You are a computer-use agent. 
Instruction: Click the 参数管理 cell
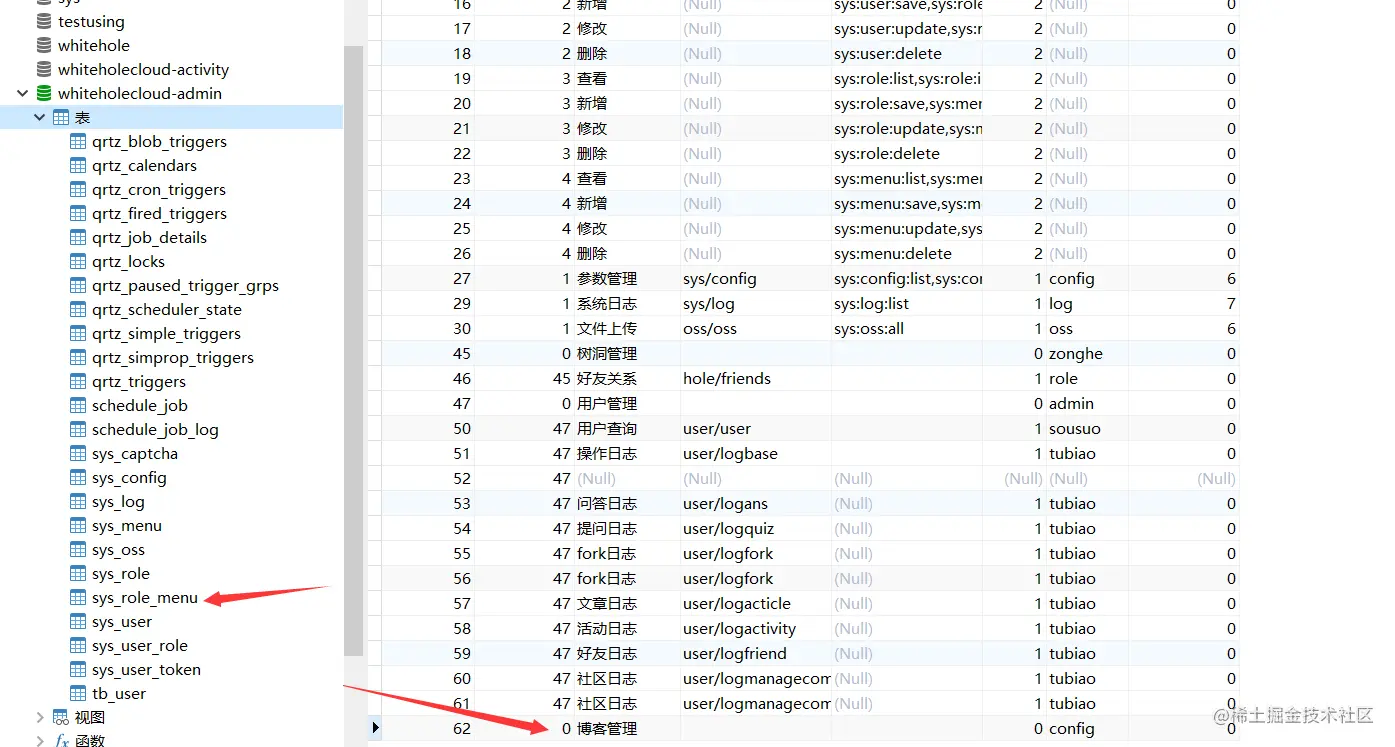(x=607, y=279)
